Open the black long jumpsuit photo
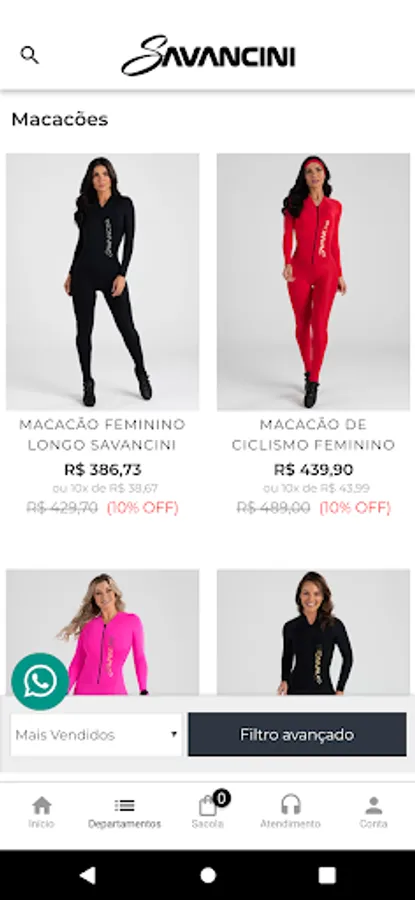Image resolution: width=415 pixels, height=900 pixels. point(103,281)
